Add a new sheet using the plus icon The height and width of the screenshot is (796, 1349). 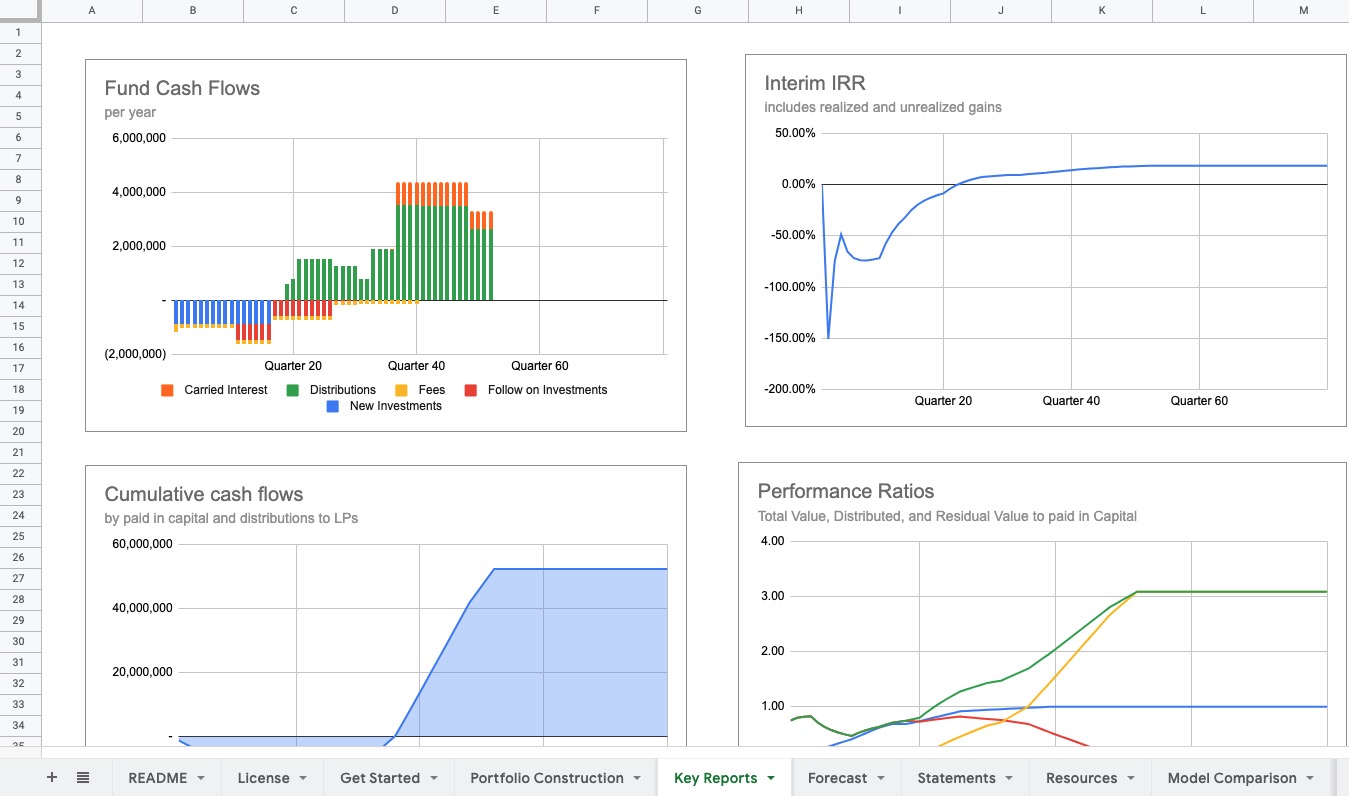click(50, 777)
